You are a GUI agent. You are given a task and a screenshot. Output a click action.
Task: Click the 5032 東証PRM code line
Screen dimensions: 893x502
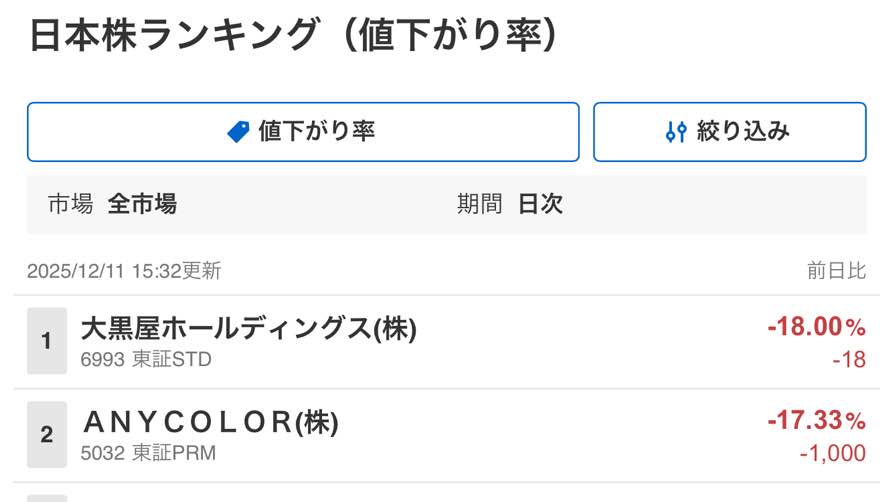click(x=148, y=453)
